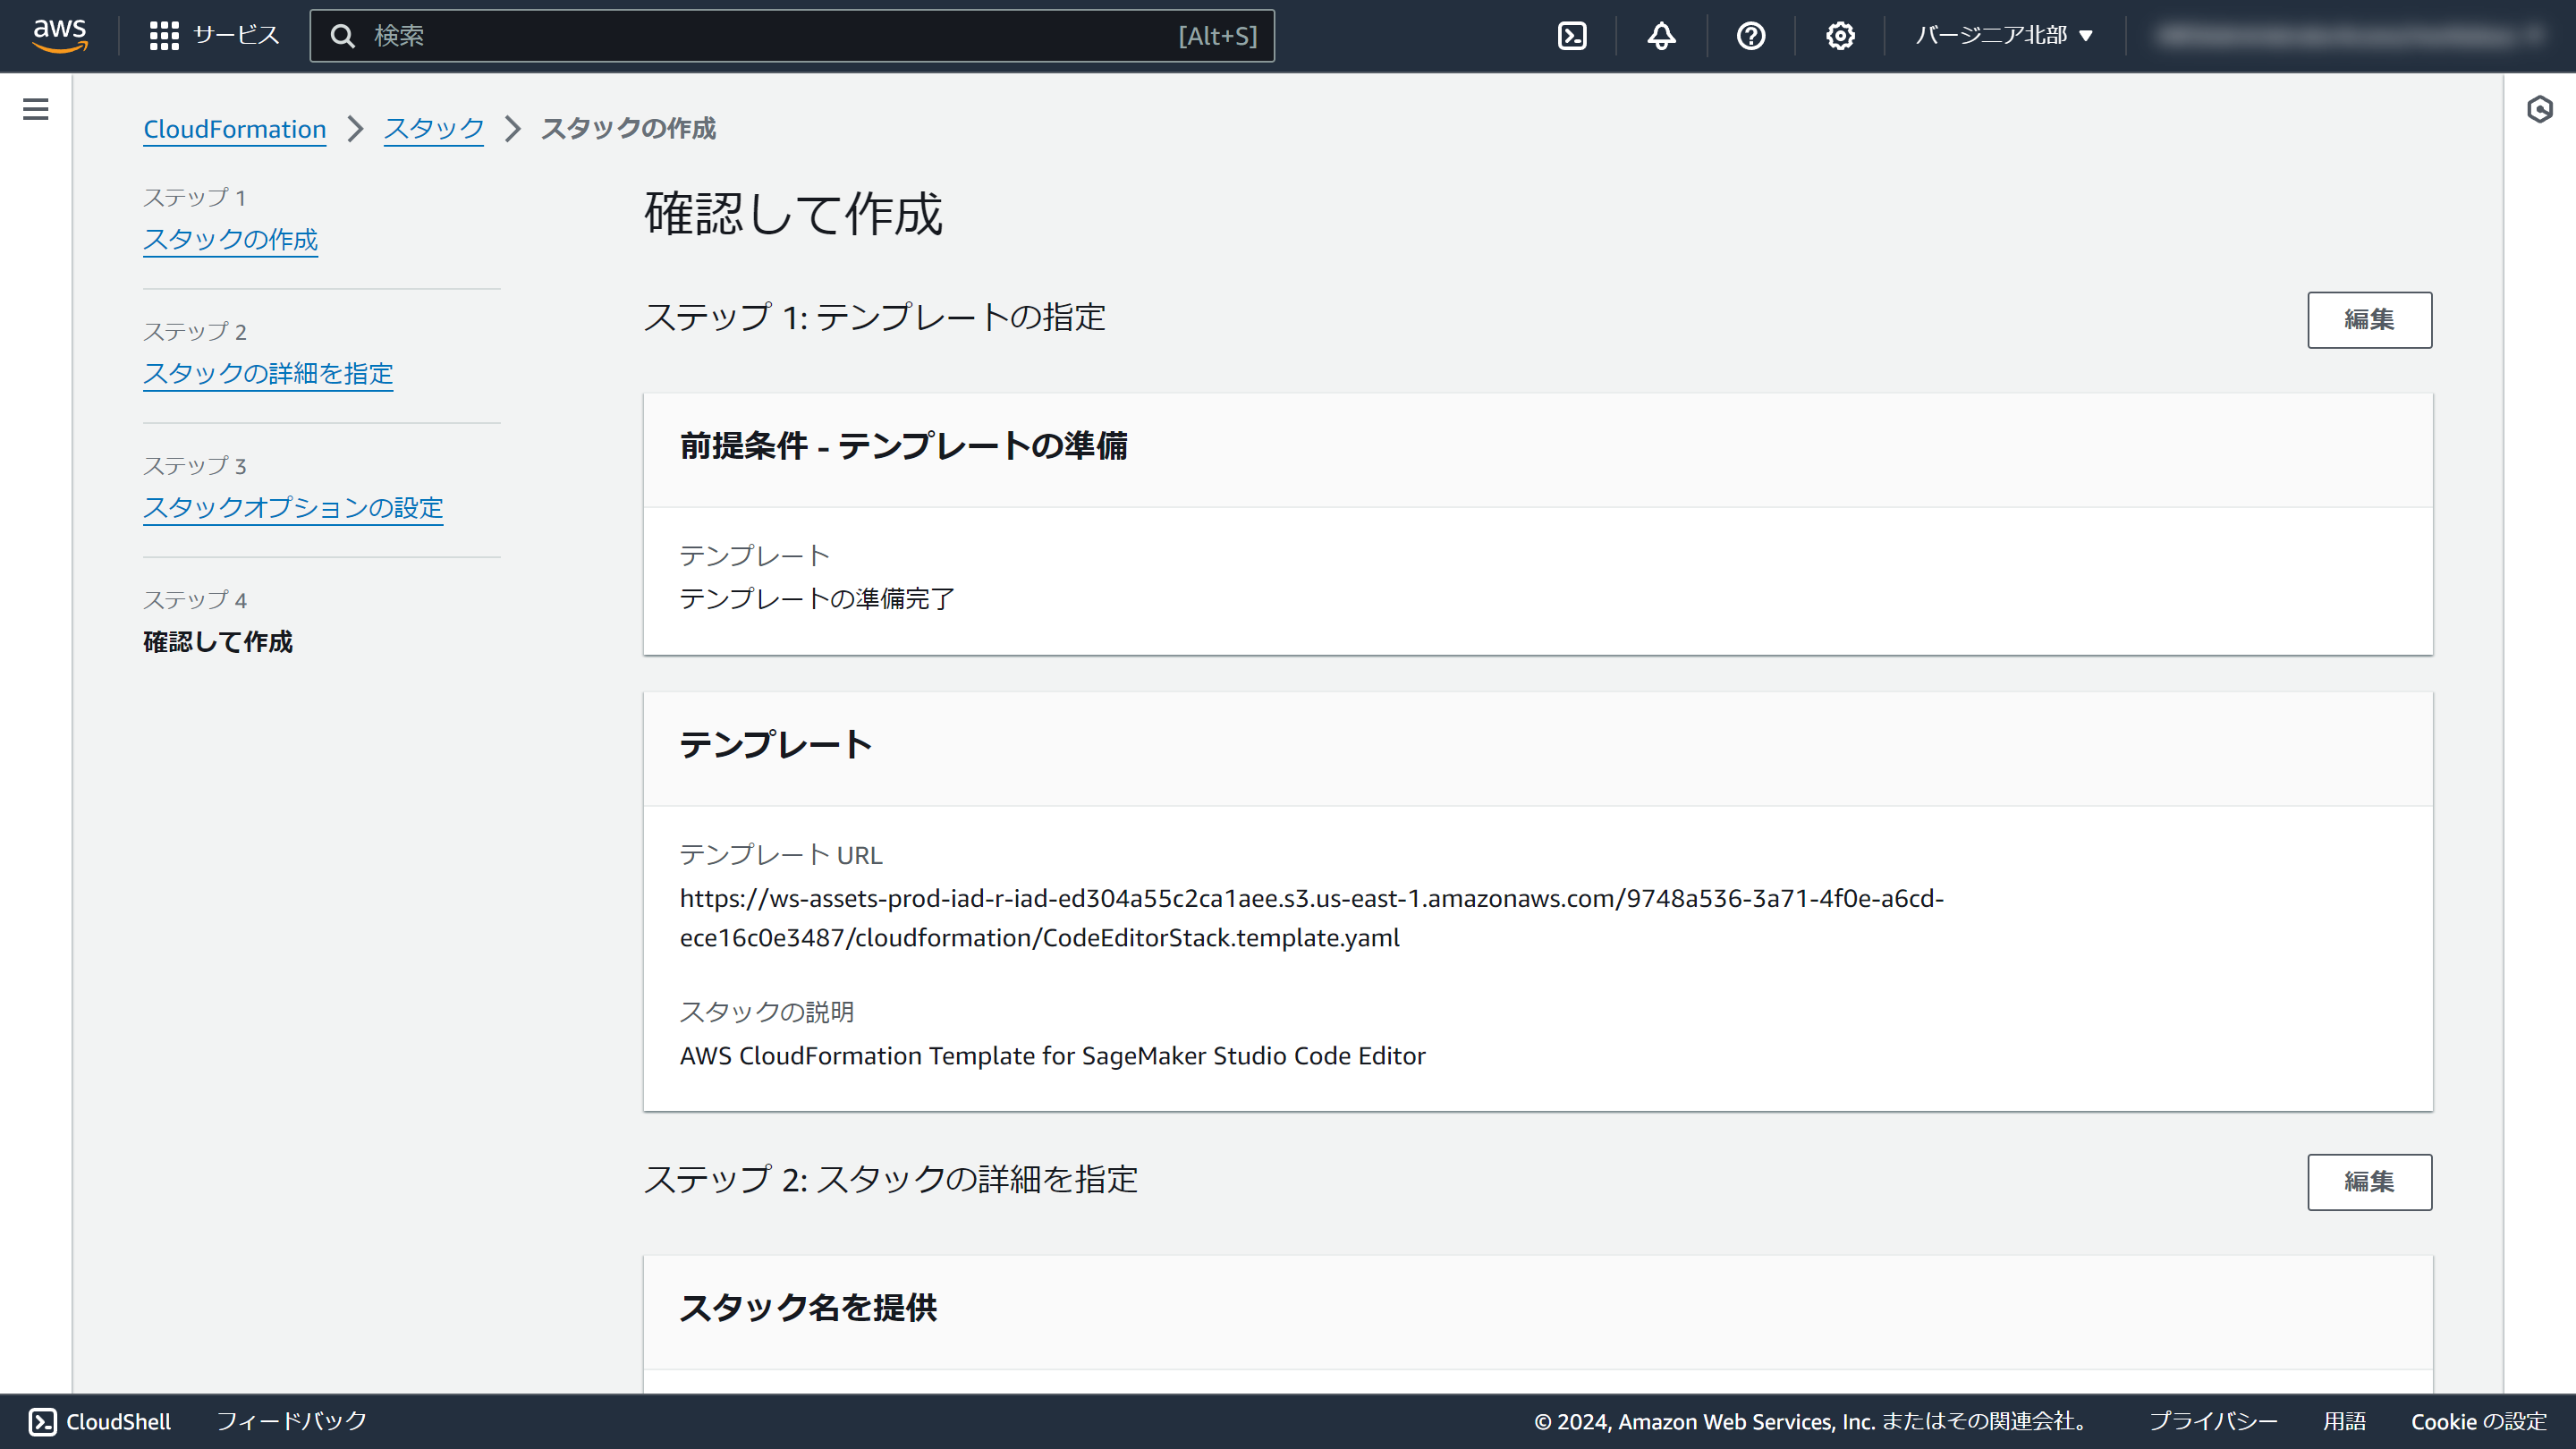
Task: Open the フィードバック link
Action: pos(291,1420)
